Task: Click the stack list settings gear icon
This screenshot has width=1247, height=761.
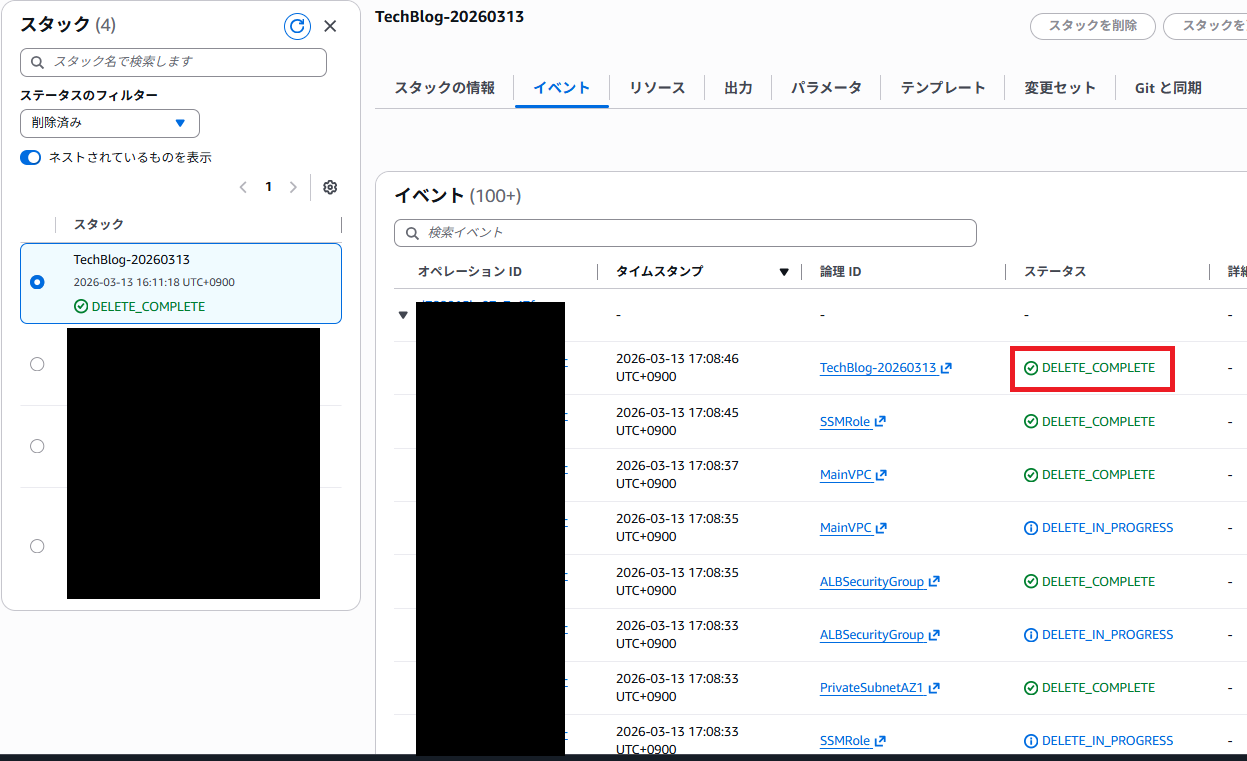Action: pos(330,187)
